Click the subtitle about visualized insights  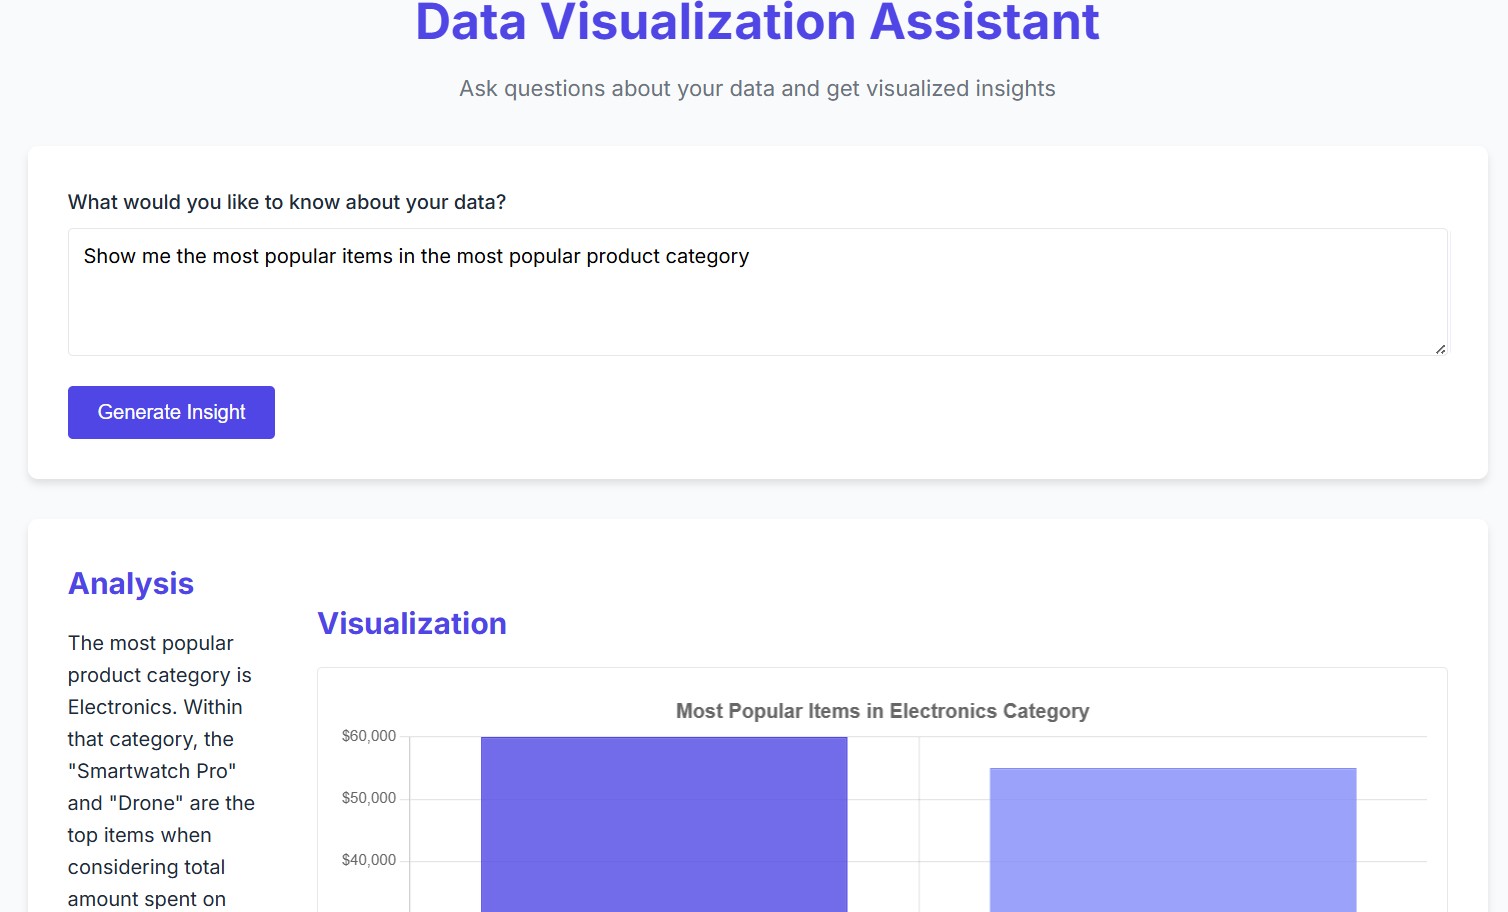click(755, 88)
